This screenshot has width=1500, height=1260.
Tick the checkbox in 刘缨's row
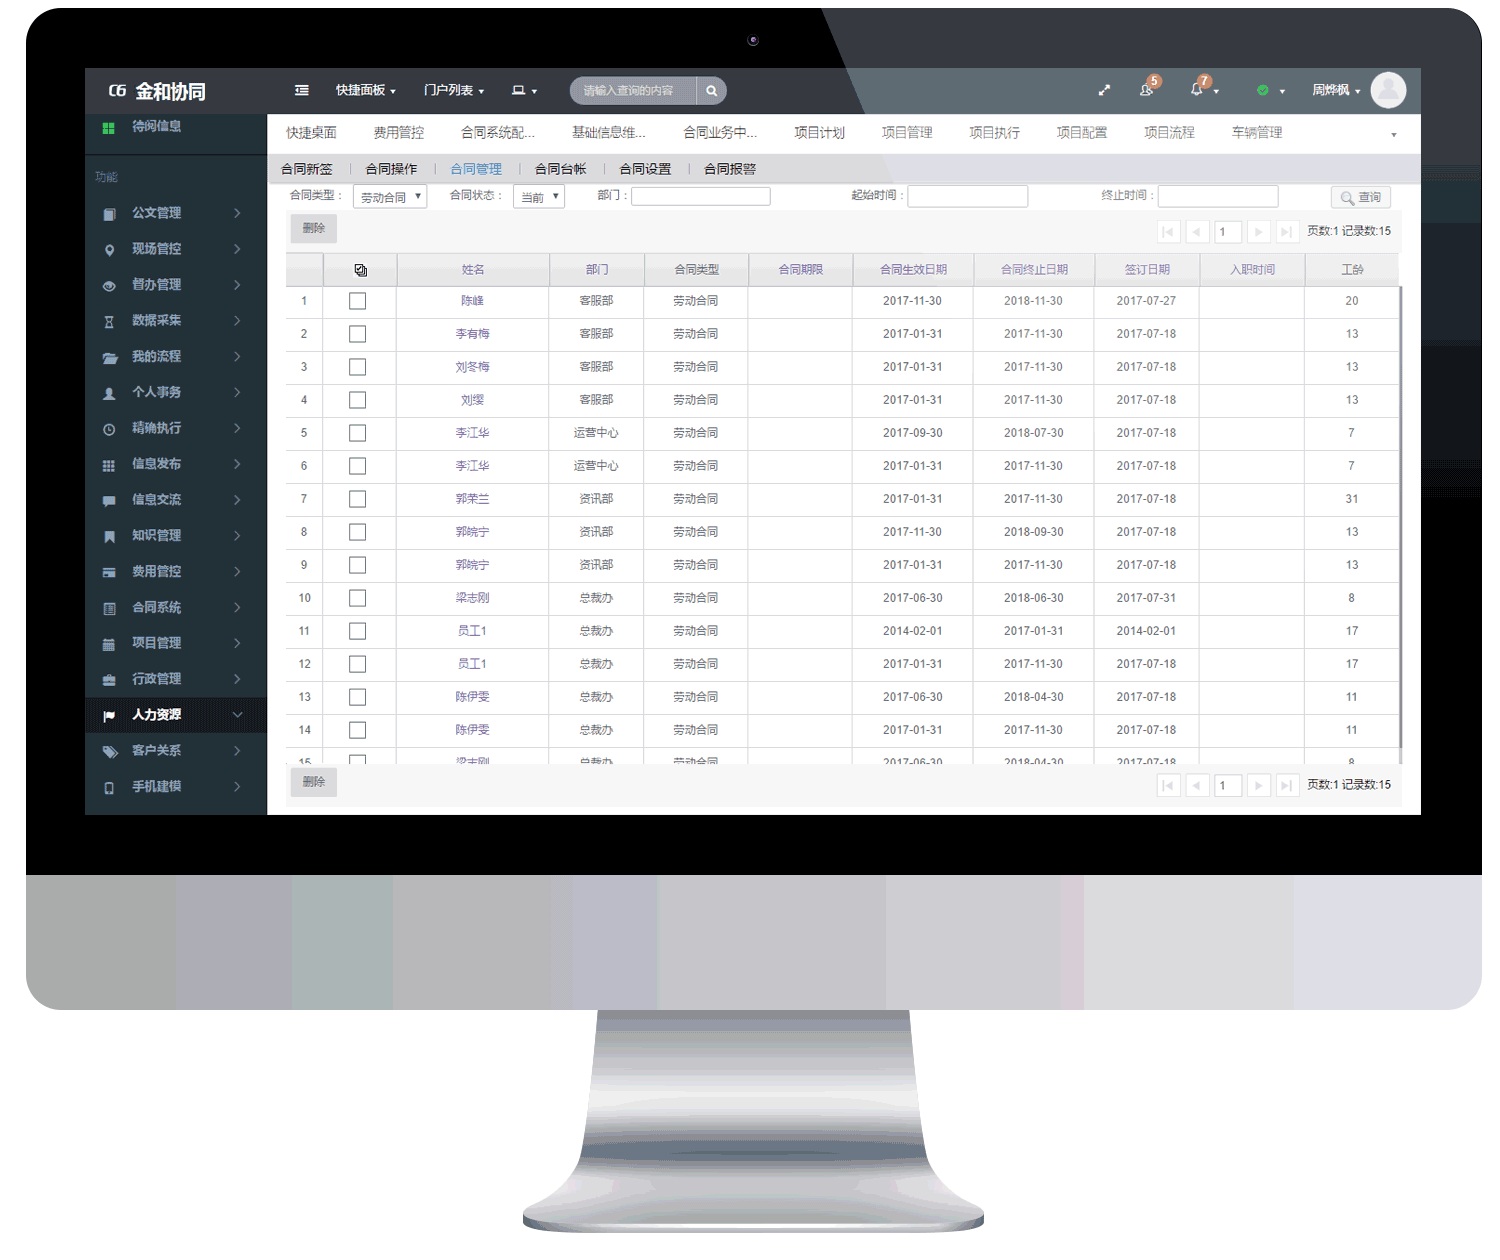357,400
